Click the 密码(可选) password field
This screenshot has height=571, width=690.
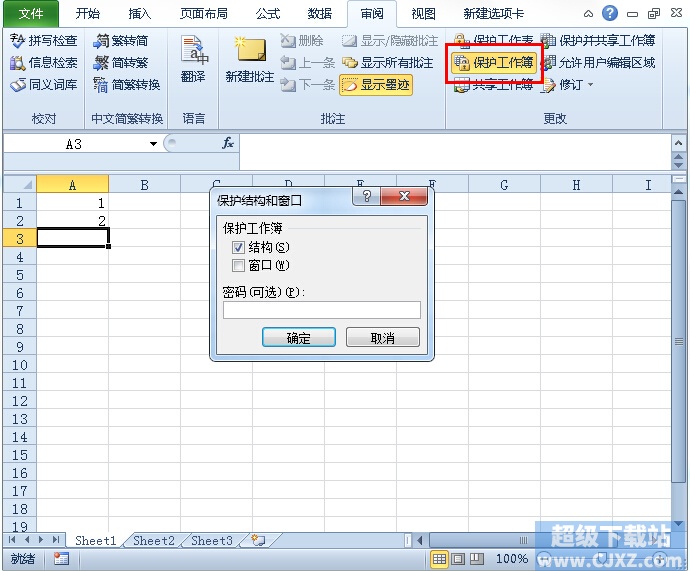(x=322, y=310)
